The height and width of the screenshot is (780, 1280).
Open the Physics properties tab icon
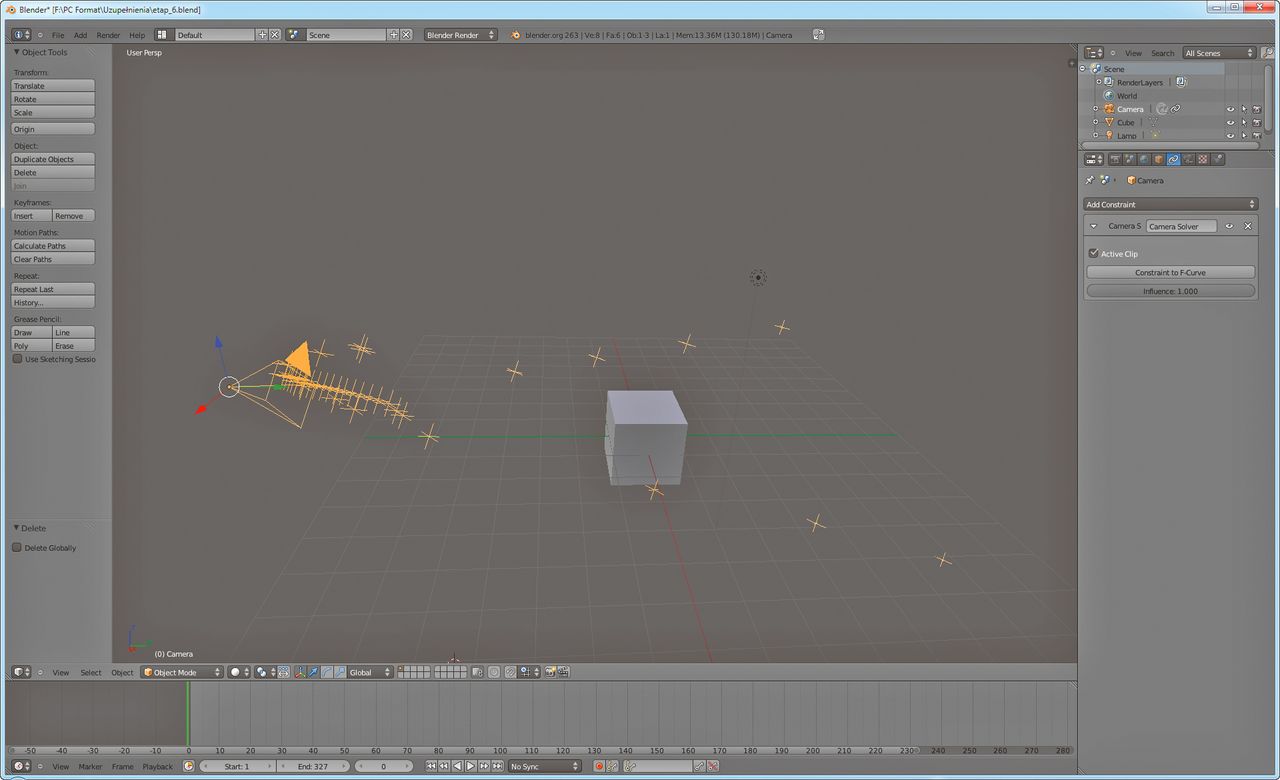(1217, 159)
